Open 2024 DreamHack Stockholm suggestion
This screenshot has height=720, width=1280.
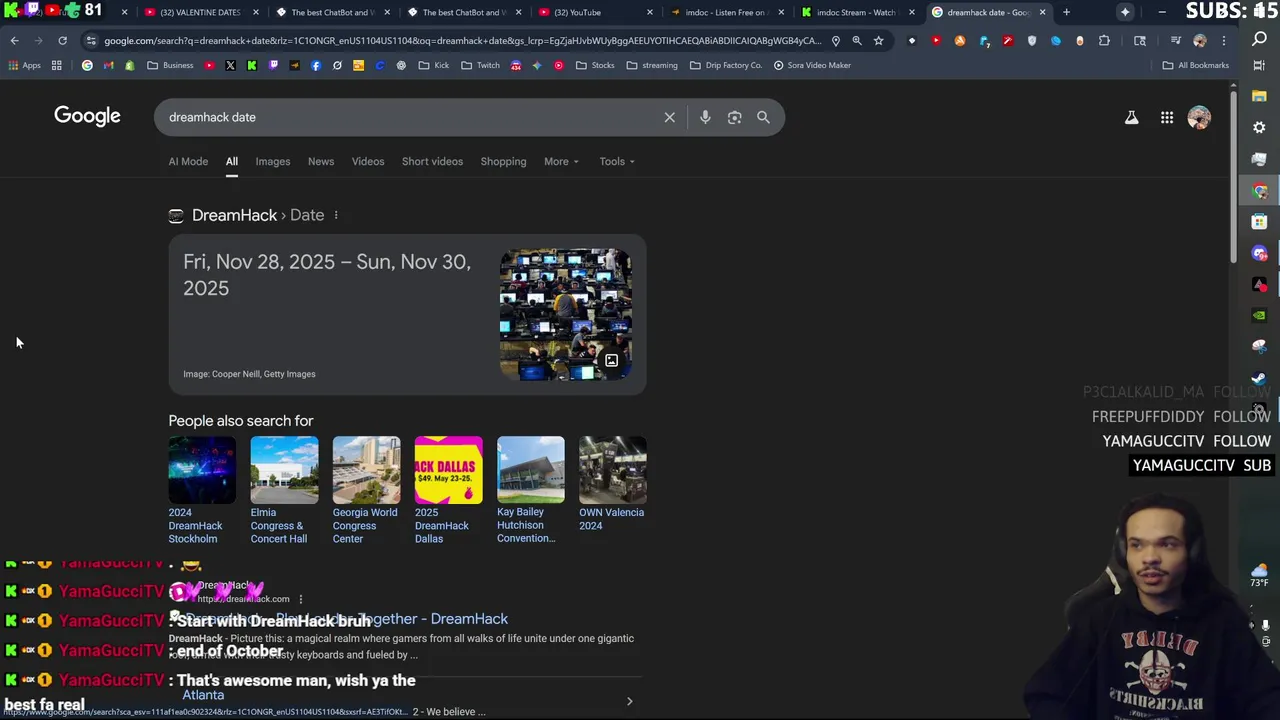(x=202, y=490)
